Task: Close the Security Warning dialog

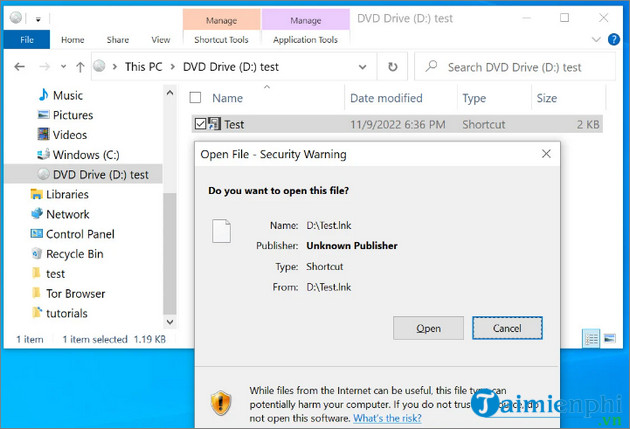Action: (546, 154)
